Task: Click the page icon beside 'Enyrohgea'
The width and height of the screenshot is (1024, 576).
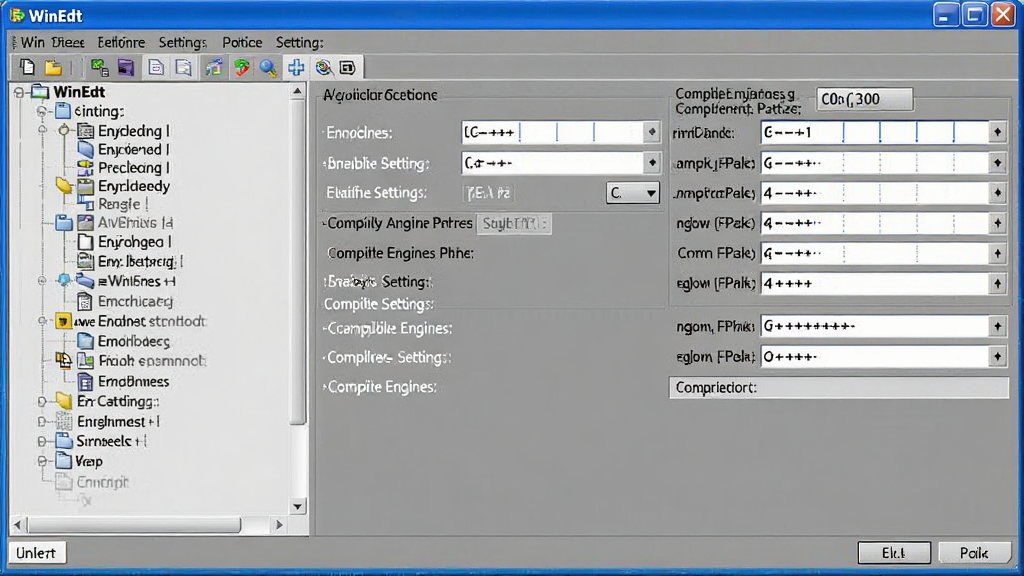Action: 86,242
